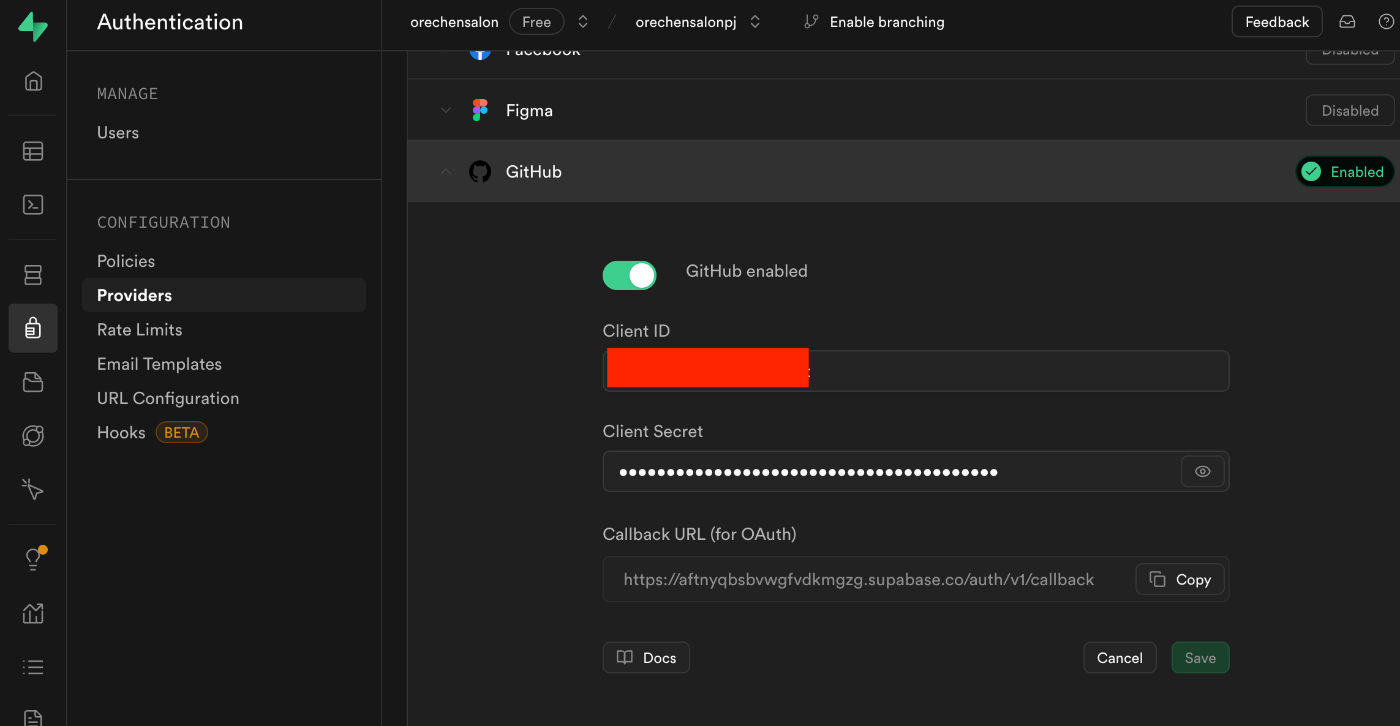Click the Feedback button
The image size is (1400, 726).
(1277, 22)
